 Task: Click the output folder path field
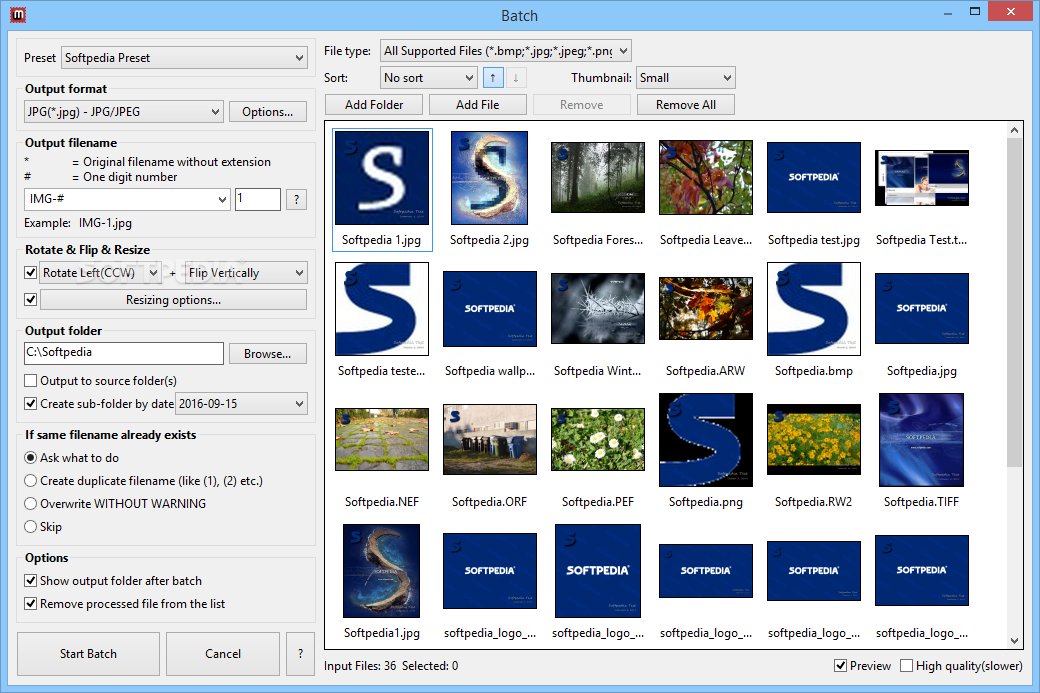pyautogui.click(x=123, y=353)
